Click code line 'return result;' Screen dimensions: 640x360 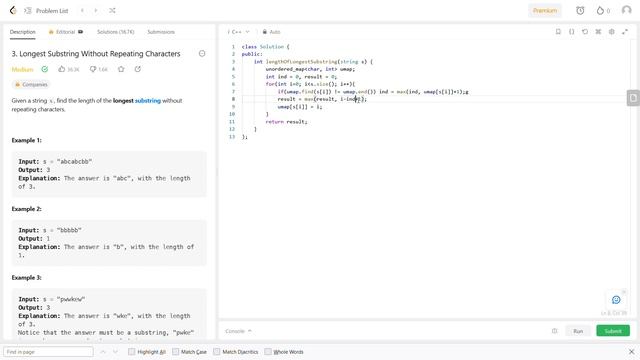tap(287, 122)
